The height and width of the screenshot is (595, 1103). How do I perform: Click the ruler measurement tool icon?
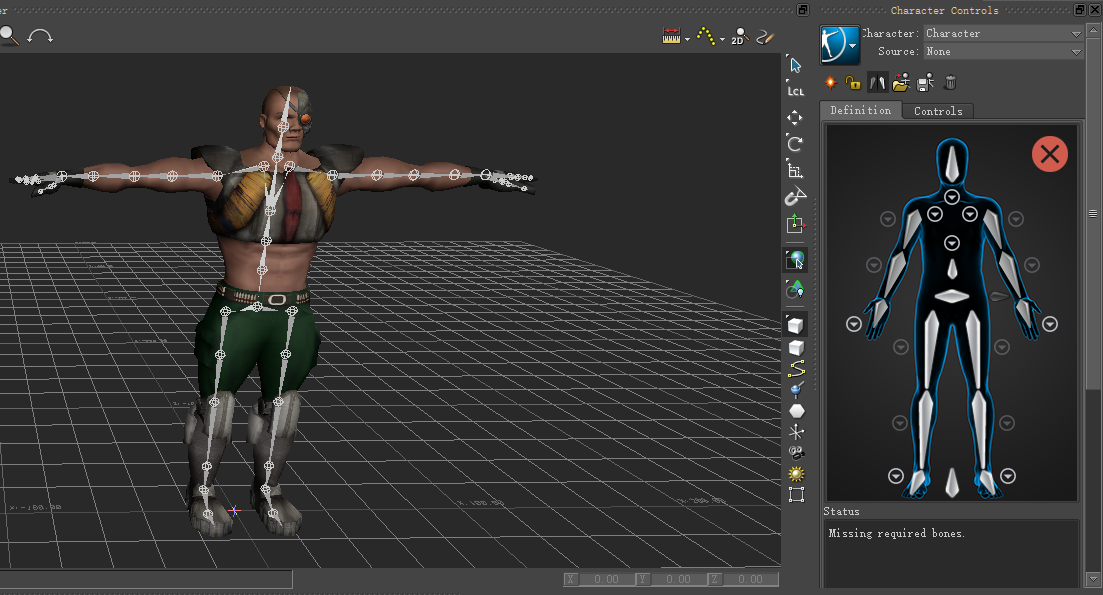pyautogui.click(x=672, y=36)
